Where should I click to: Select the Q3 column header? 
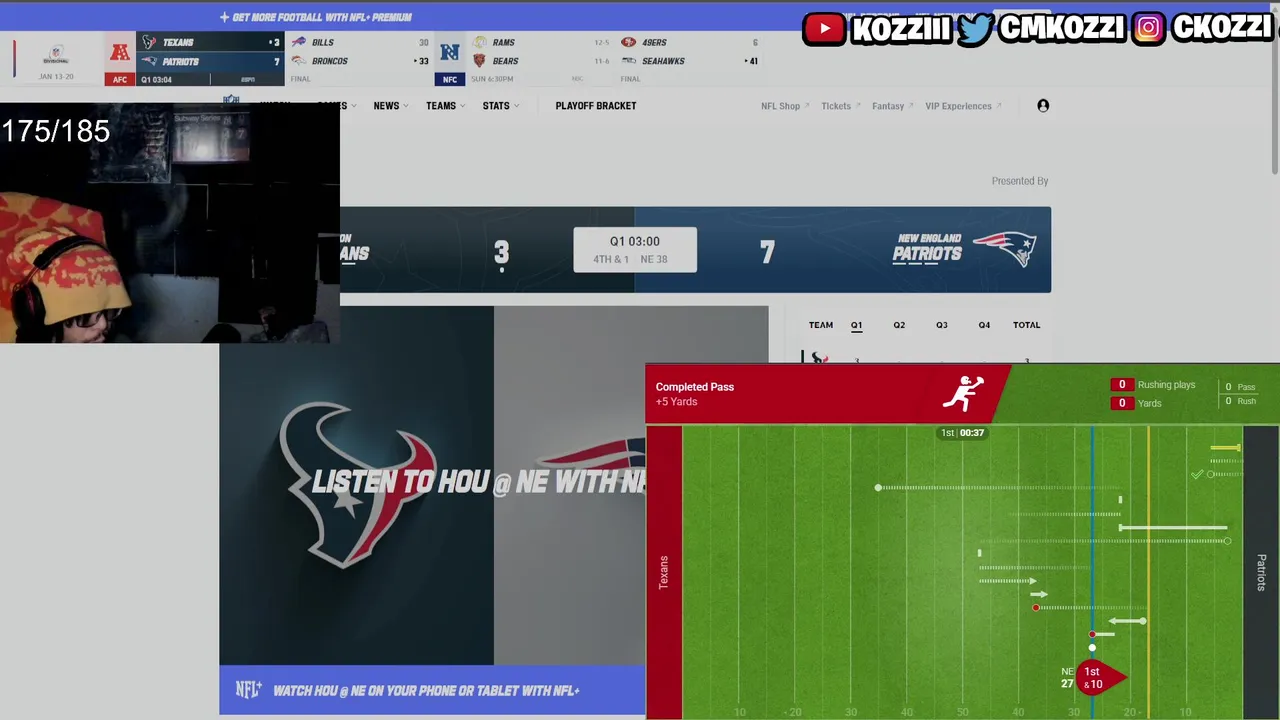click(942, 325)
